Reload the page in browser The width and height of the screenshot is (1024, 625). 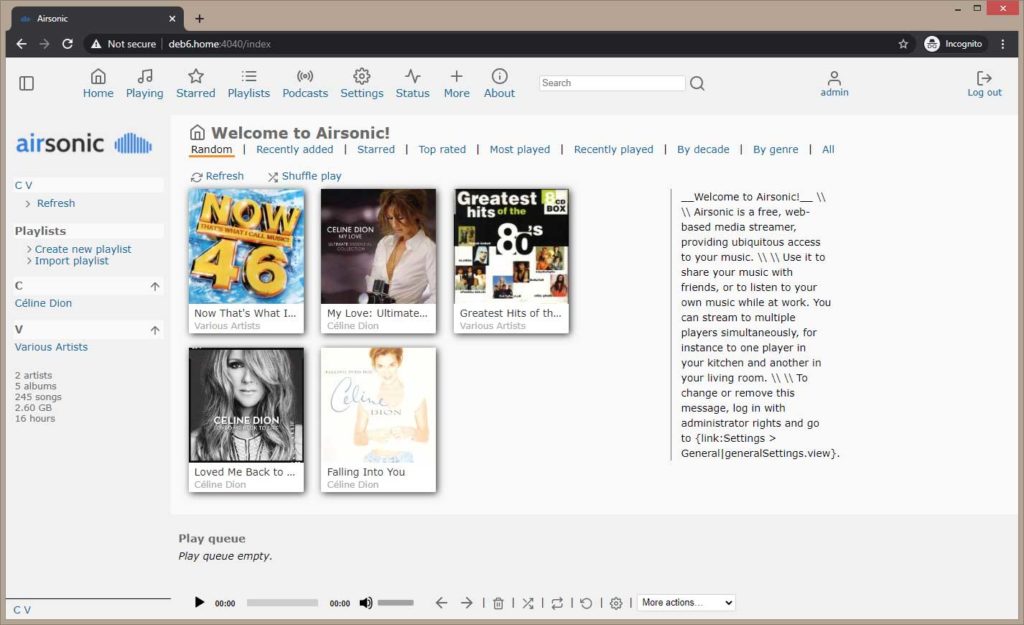pos(67,44)
